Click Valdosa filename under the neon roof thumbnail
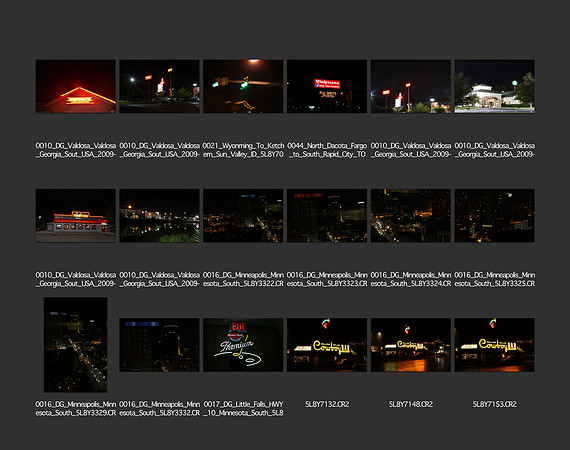This screenshot has height=450, width=570. (x=76, y=150)
